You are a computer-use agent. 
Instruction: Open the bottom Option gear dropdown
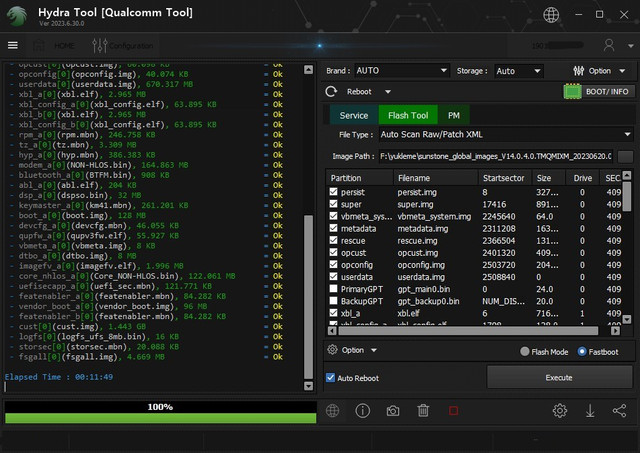pos(353,350)
